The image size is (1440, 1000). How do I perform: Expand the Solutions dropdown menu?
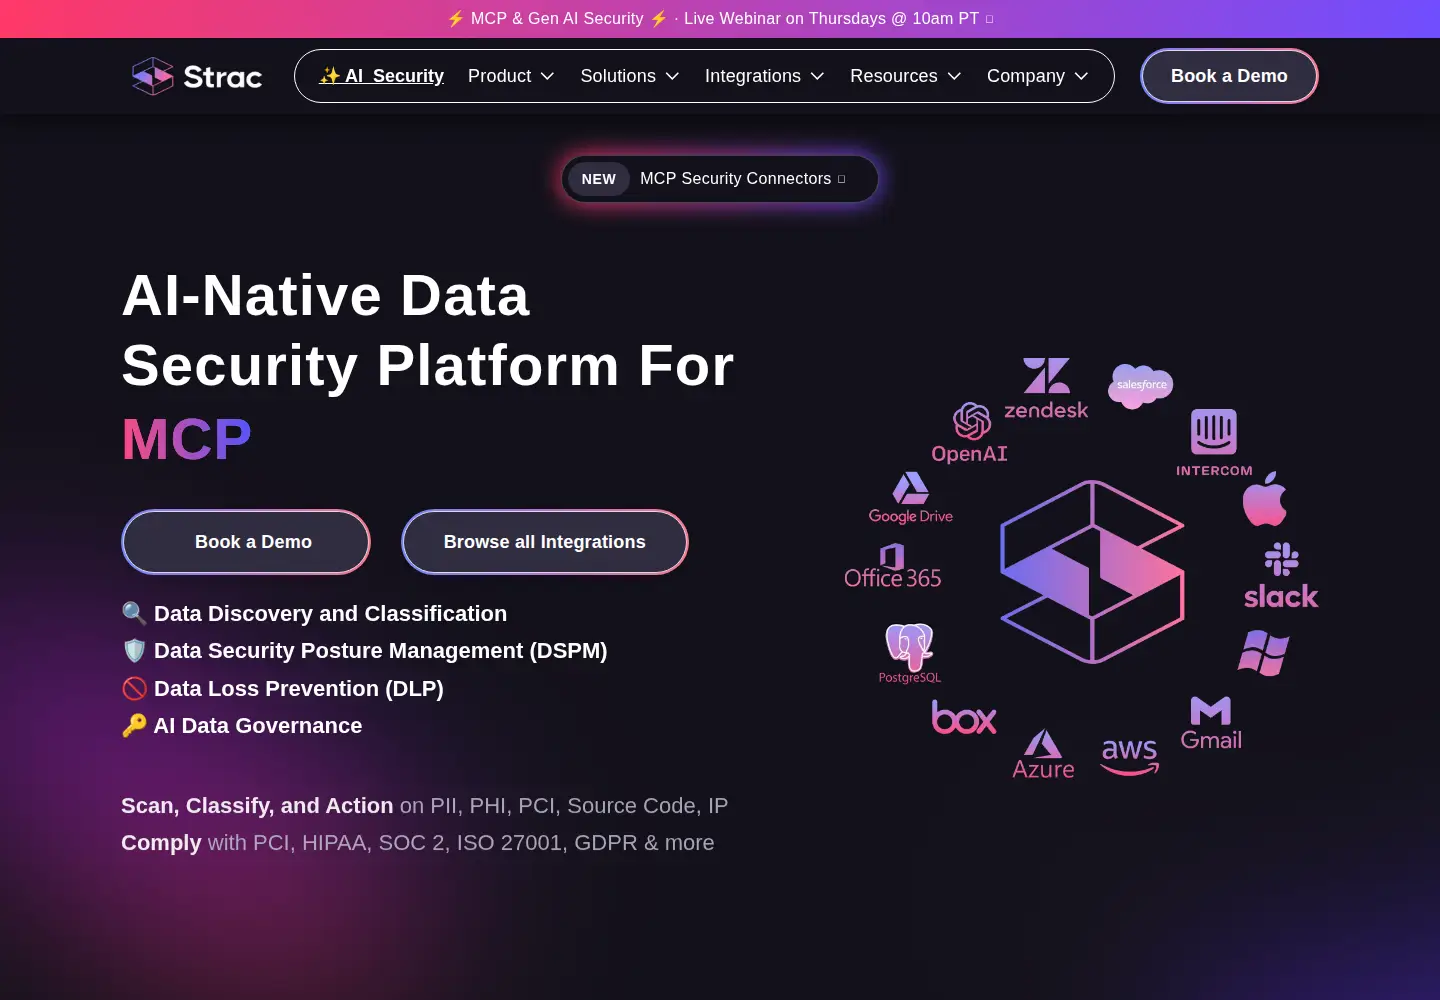pyautogui.click(x=630, y=76)
